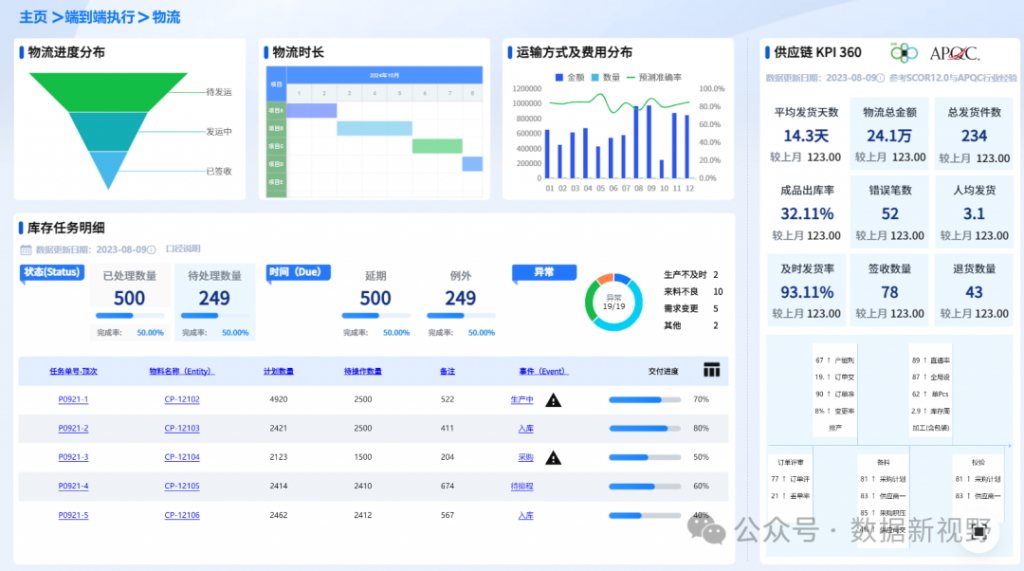Click the QR scan icon at bottom right
Image resolution: width=1024 pixels, height=571 pixels.
[978, 534]
